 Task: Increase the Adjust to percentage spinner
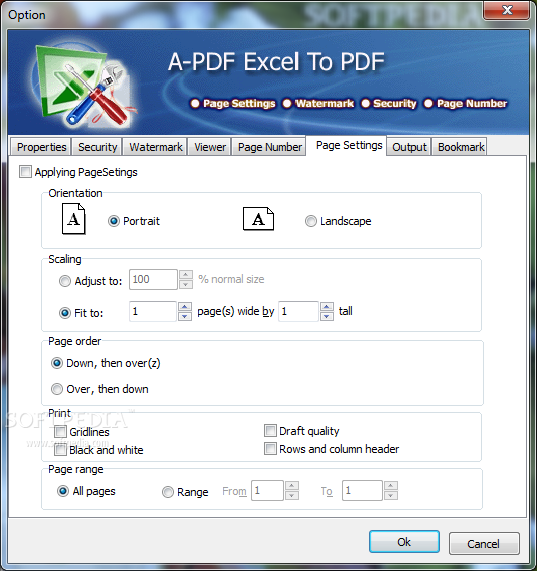point(186,275)
